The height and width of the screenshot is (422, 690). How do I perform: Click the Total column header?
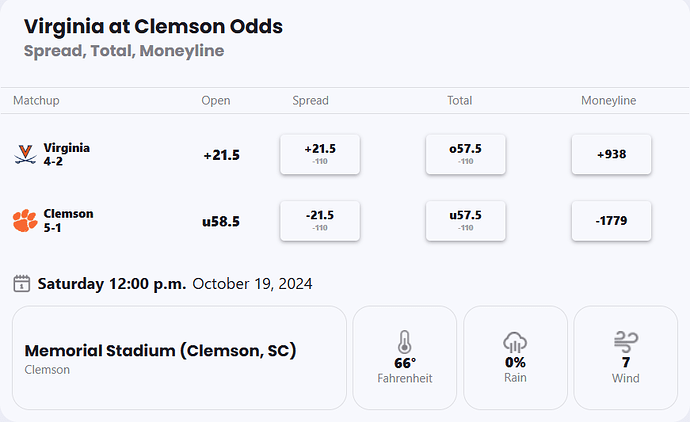click(x=460, y=101)
